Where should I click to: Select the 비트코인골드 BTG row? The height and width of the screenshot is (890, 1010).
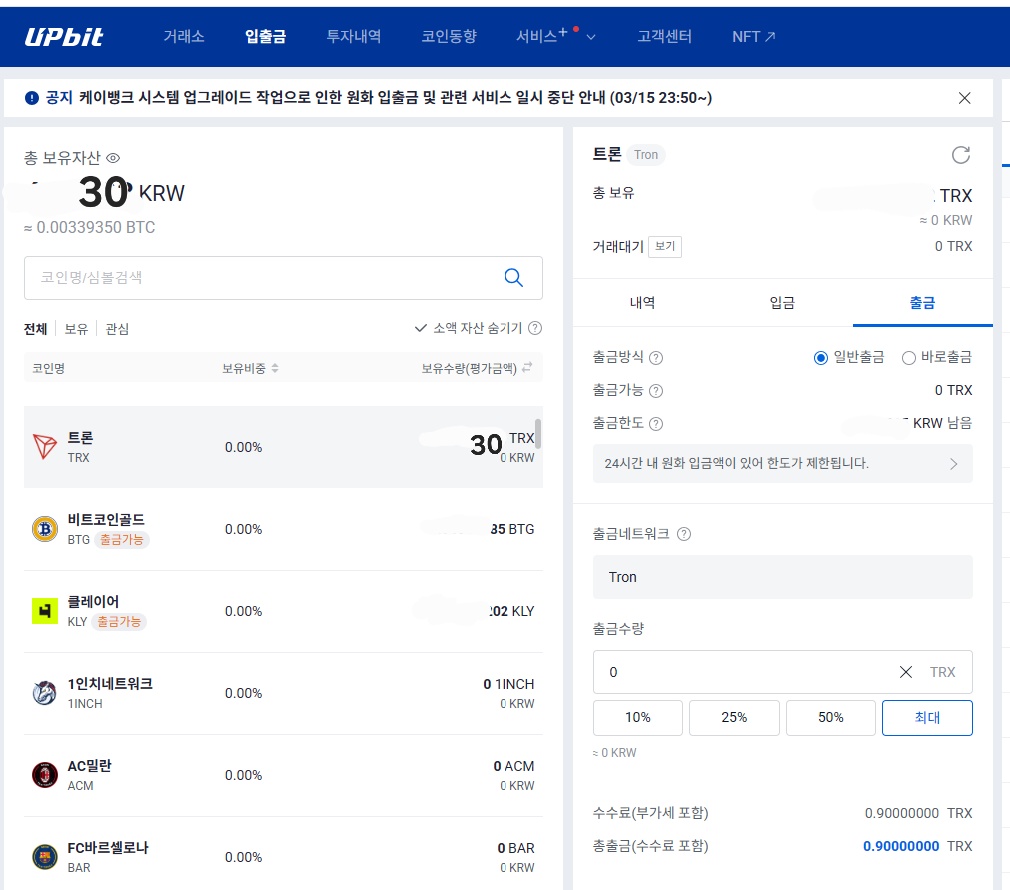pyautogui.click(x=283, y=529)
